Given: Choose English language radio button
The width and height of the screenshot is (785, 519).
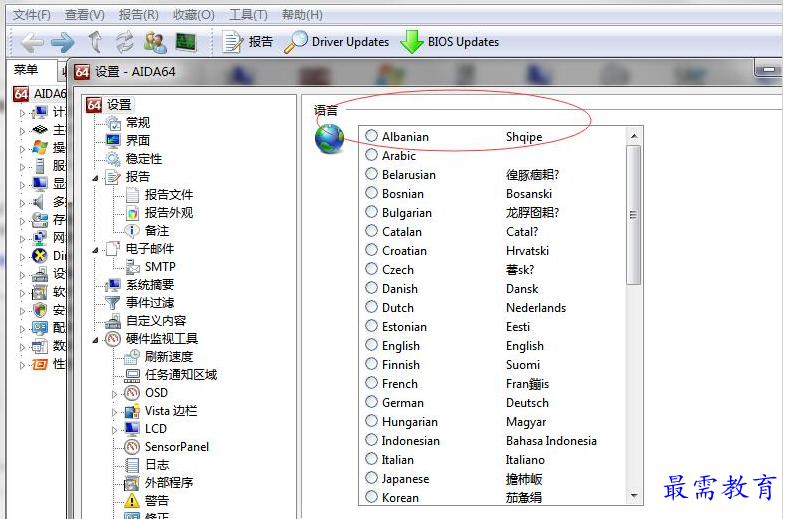Looking at the screenshot, I should point(371,345).
